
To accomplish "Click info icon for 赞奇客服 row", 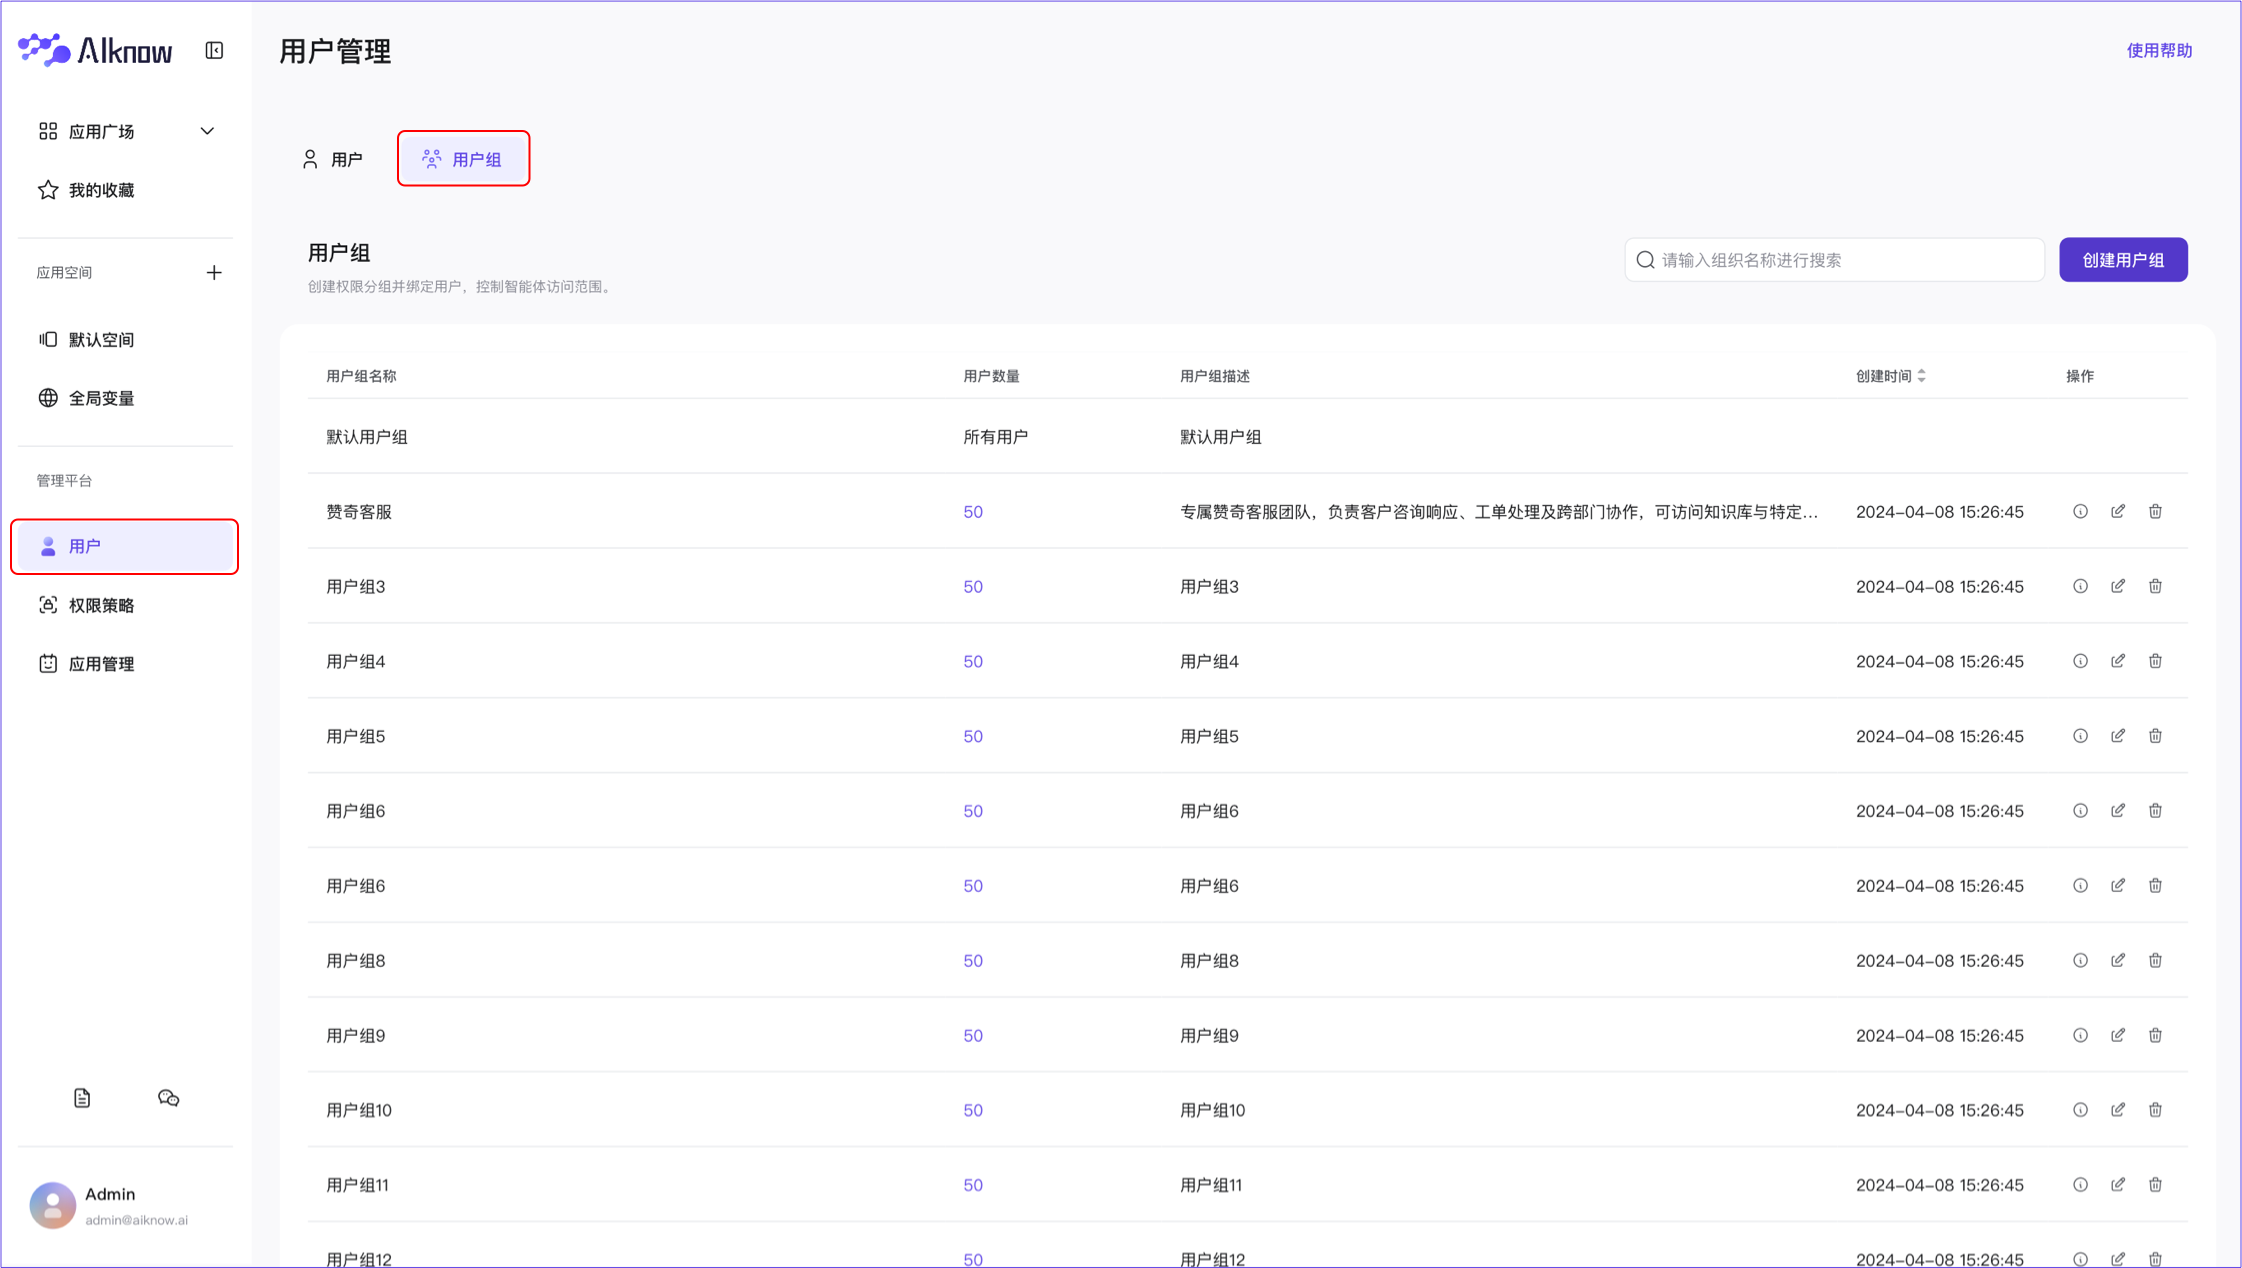I will (x=2080, y=511).
